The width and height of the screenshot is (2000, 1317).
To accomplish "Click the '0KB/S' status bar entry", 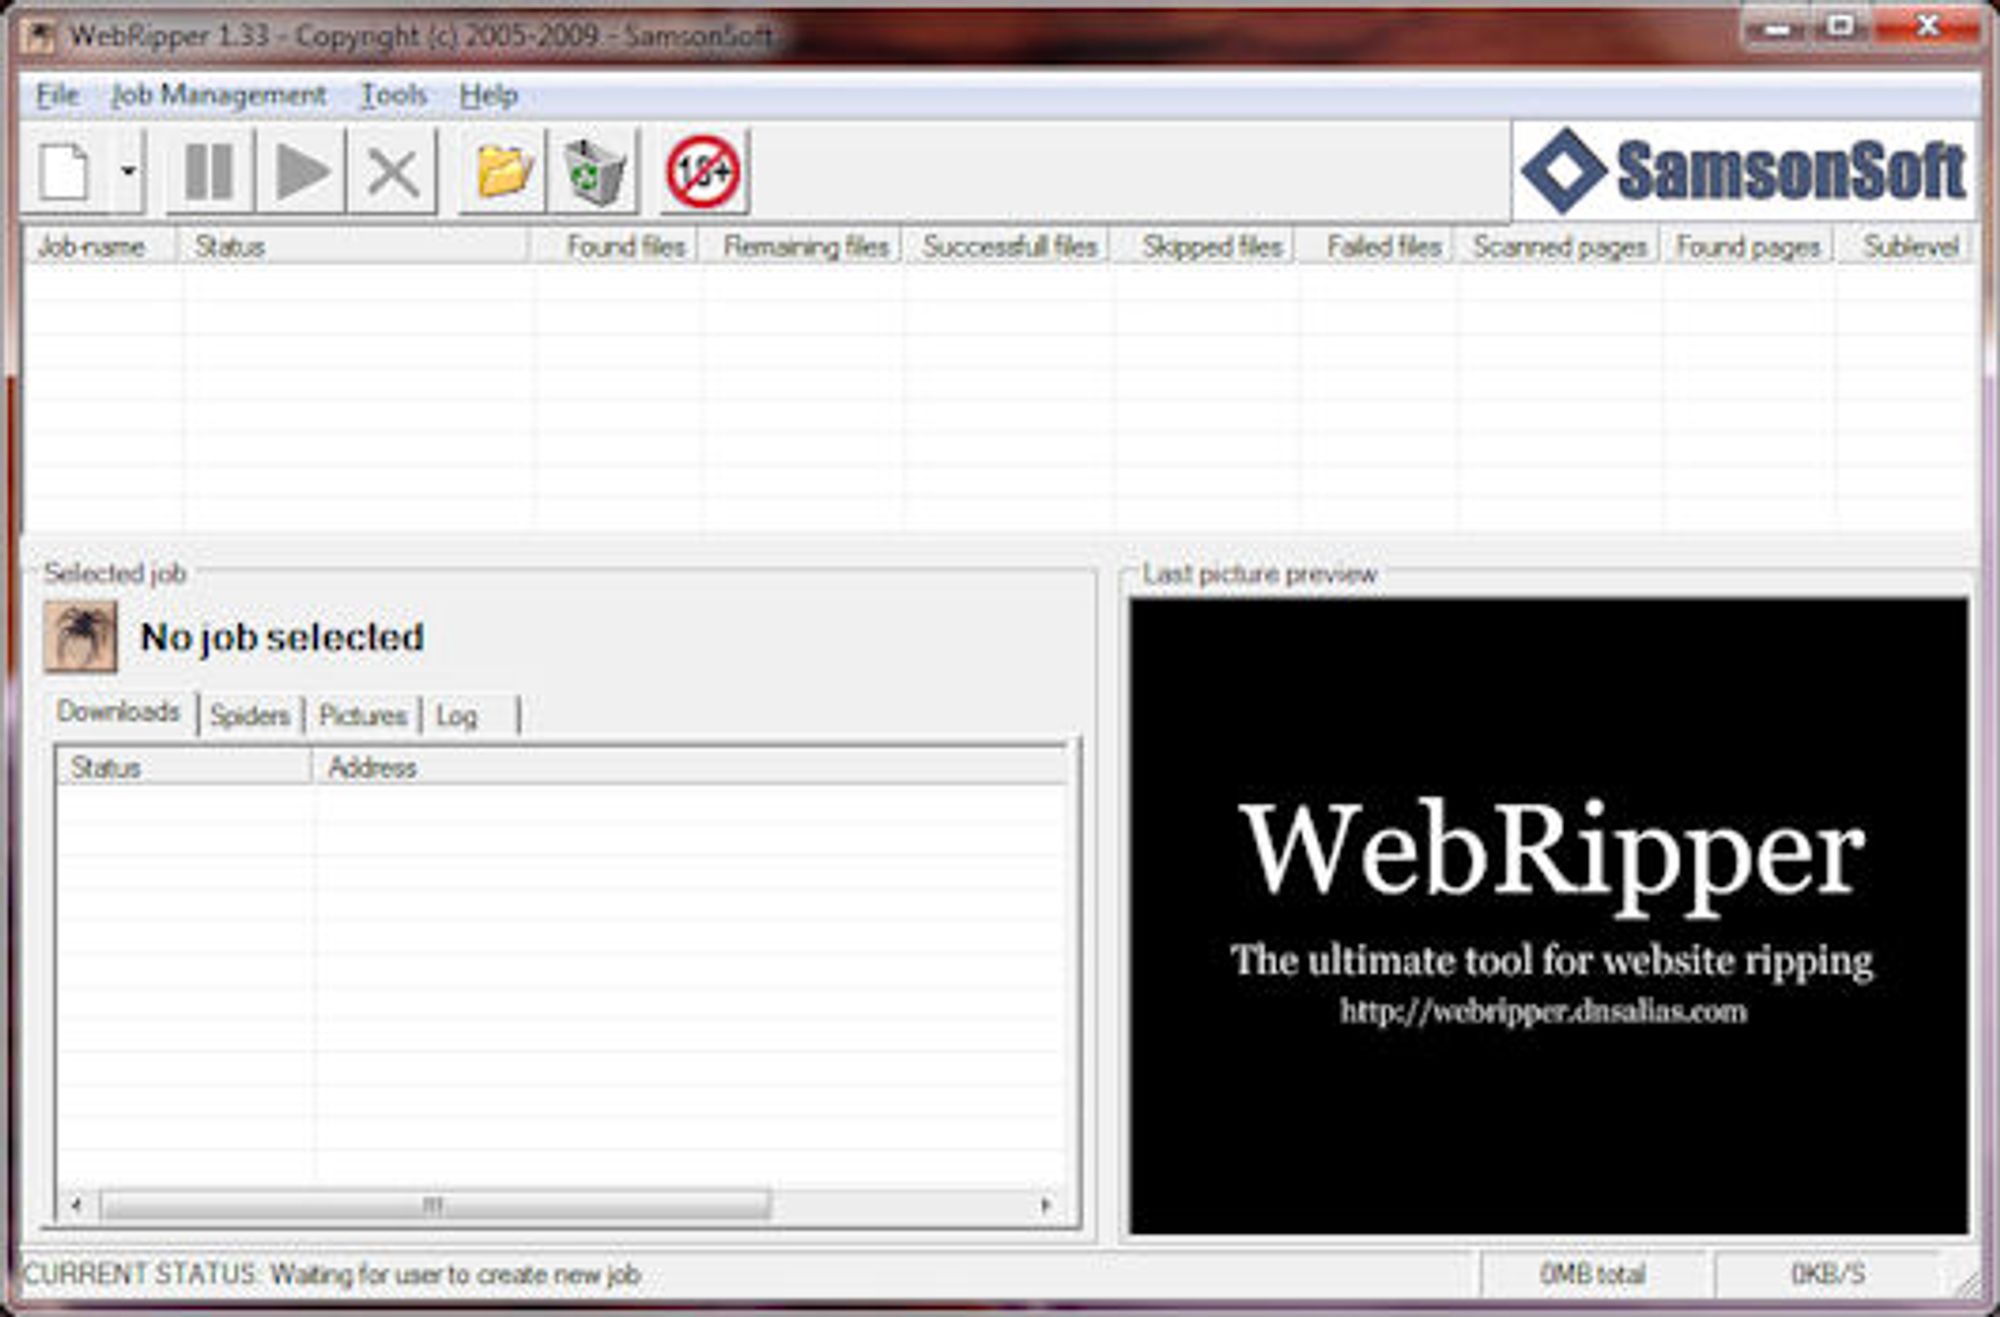I will click(x=1828, y=1274).
